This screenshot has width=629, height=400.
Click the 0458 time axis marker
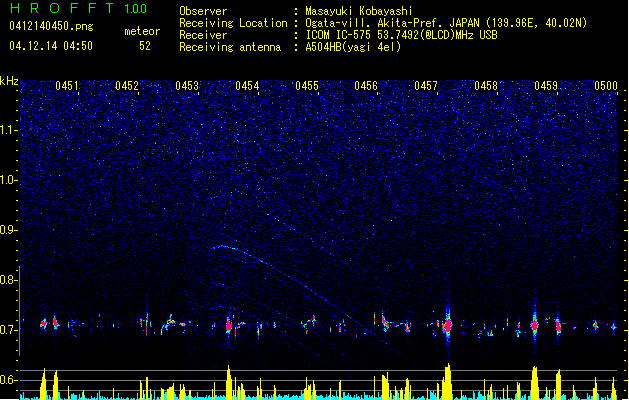point(486,86)
